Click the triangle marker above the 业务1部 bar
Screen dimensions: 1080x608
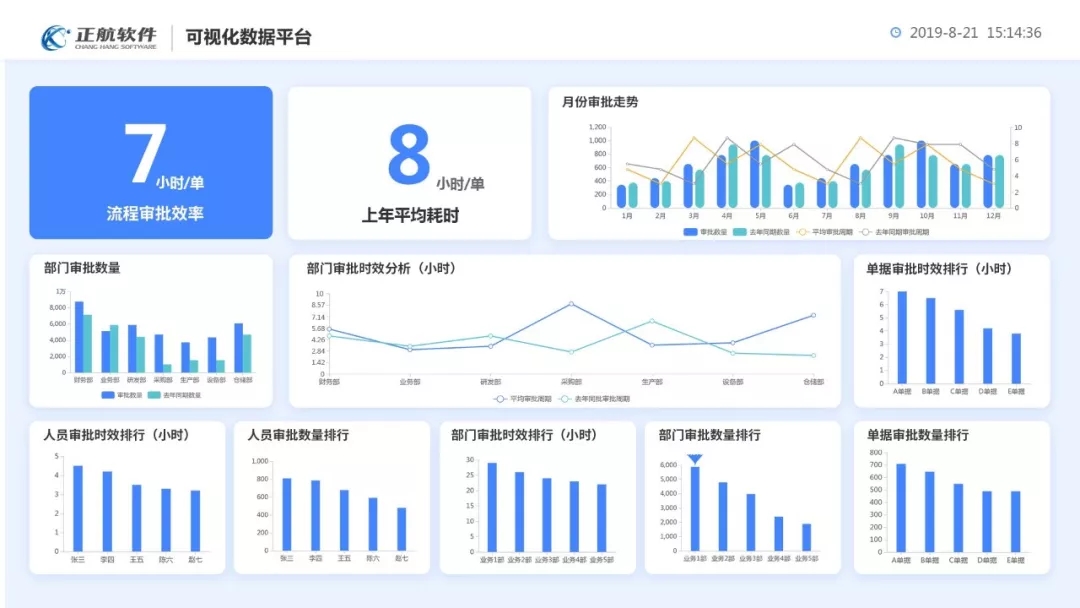click(694, 459)
